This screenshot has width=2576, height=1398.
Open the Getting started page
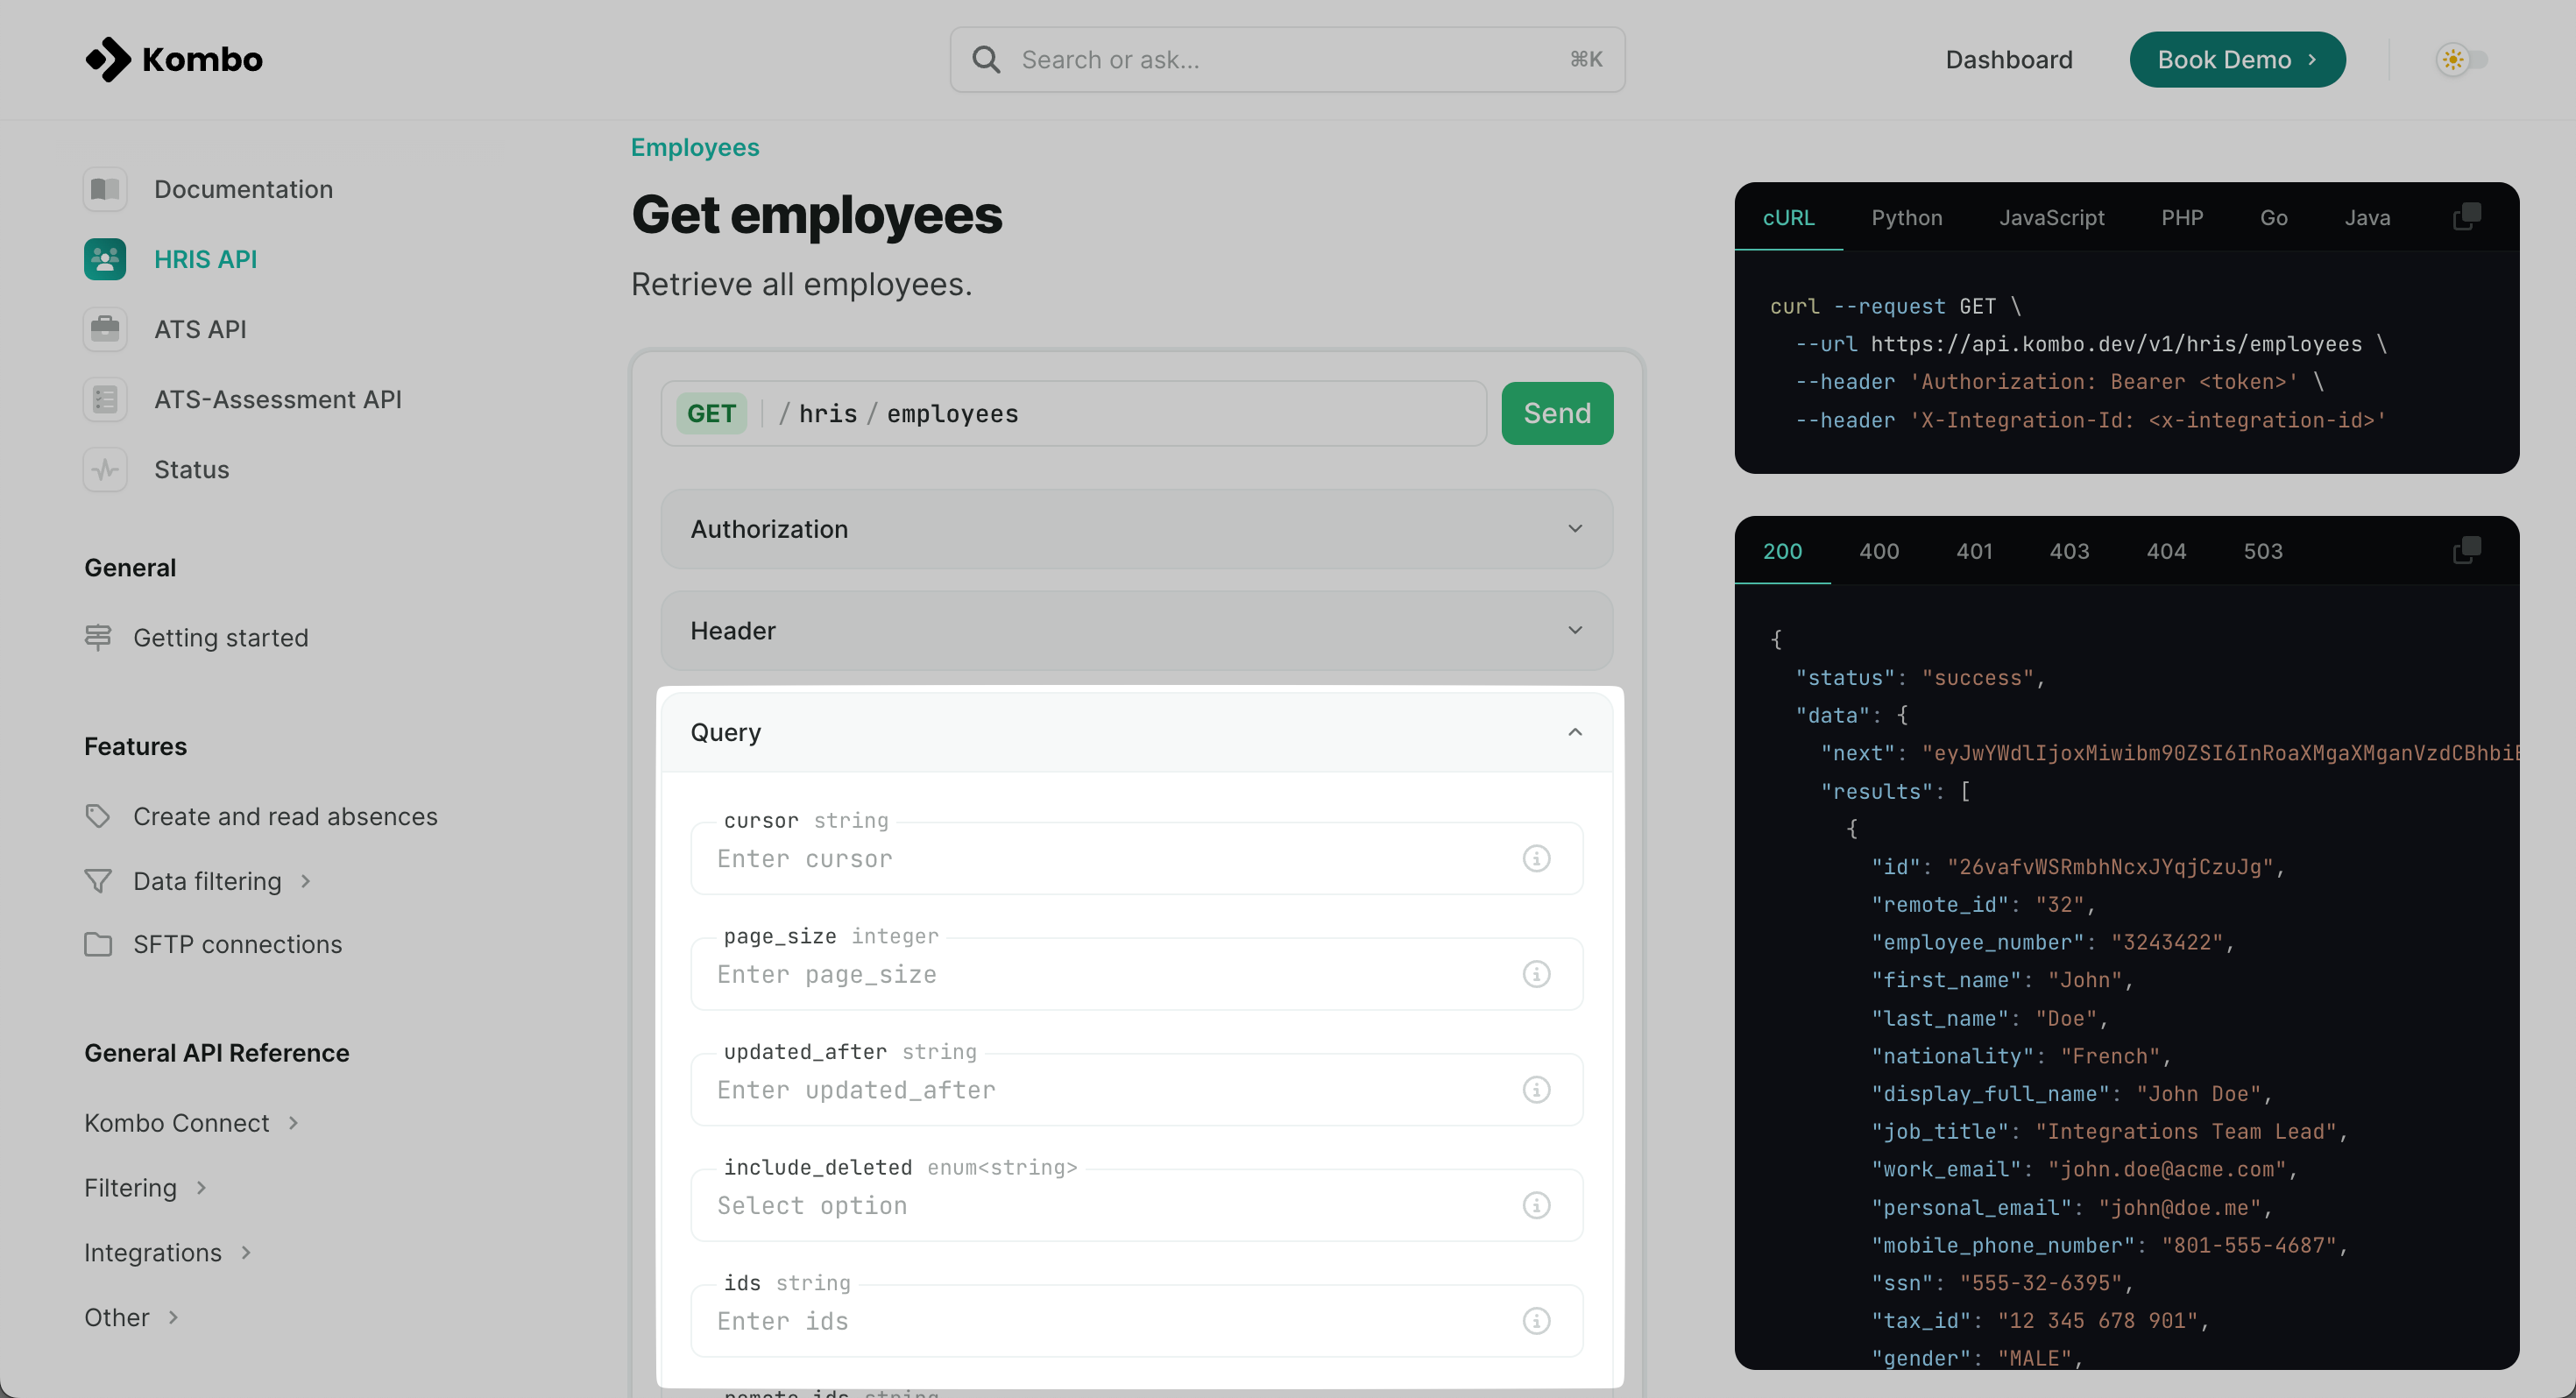[221, 637]
